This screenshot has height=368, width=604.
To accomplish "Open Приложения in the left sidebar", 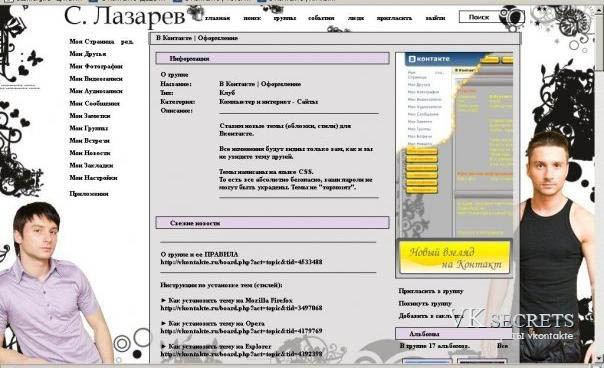I will [x=89, y=194].
